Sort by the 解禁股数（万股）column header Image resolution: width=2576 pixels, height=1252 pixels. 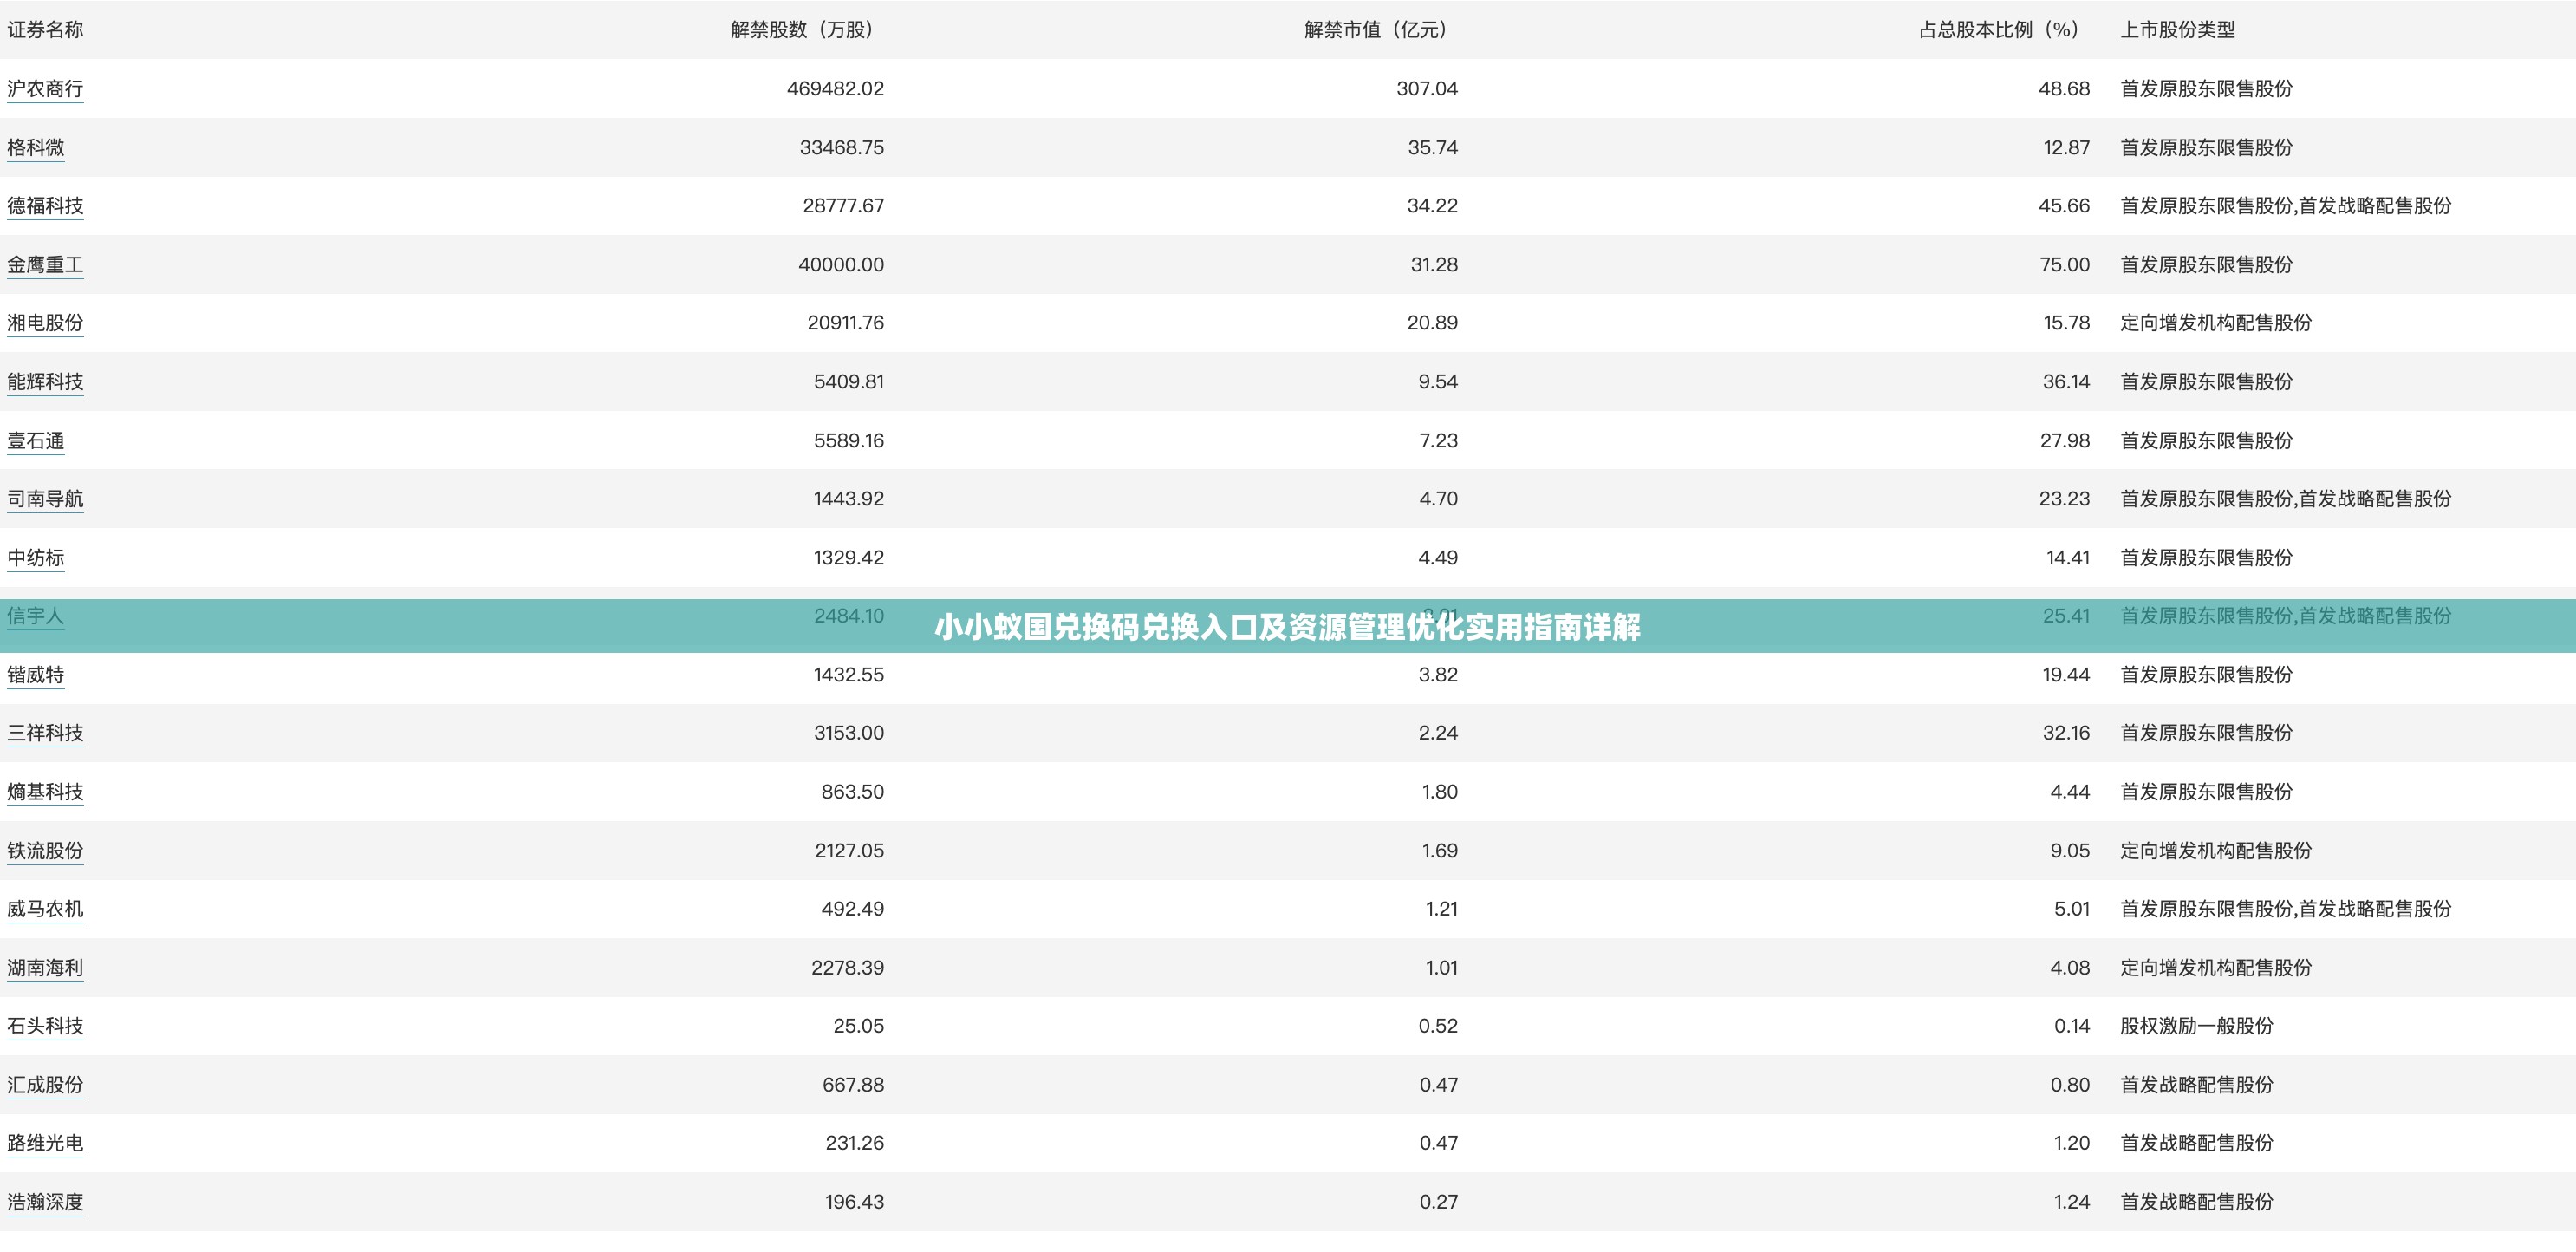800,29
